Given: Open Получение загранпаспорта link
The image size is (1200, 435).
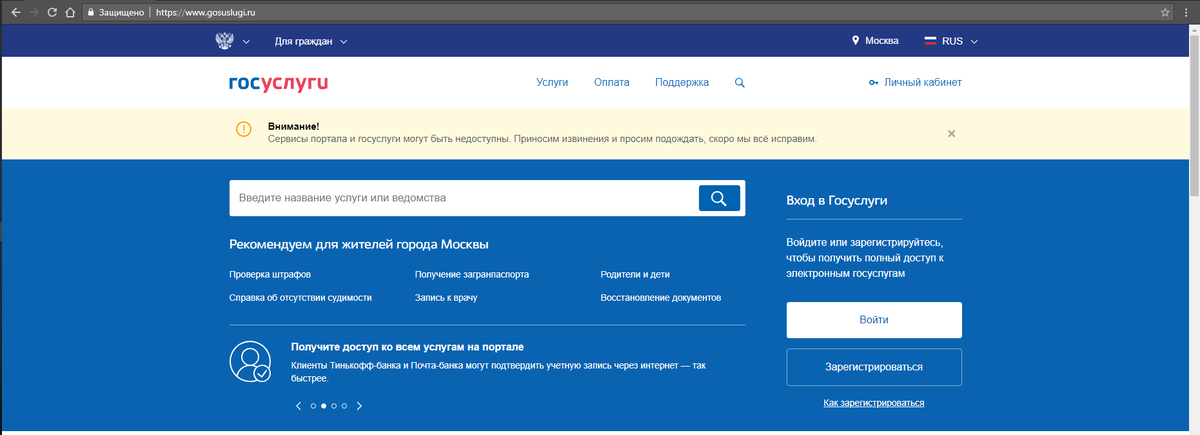Looking at the screenshot, I should tap(472, 274).
